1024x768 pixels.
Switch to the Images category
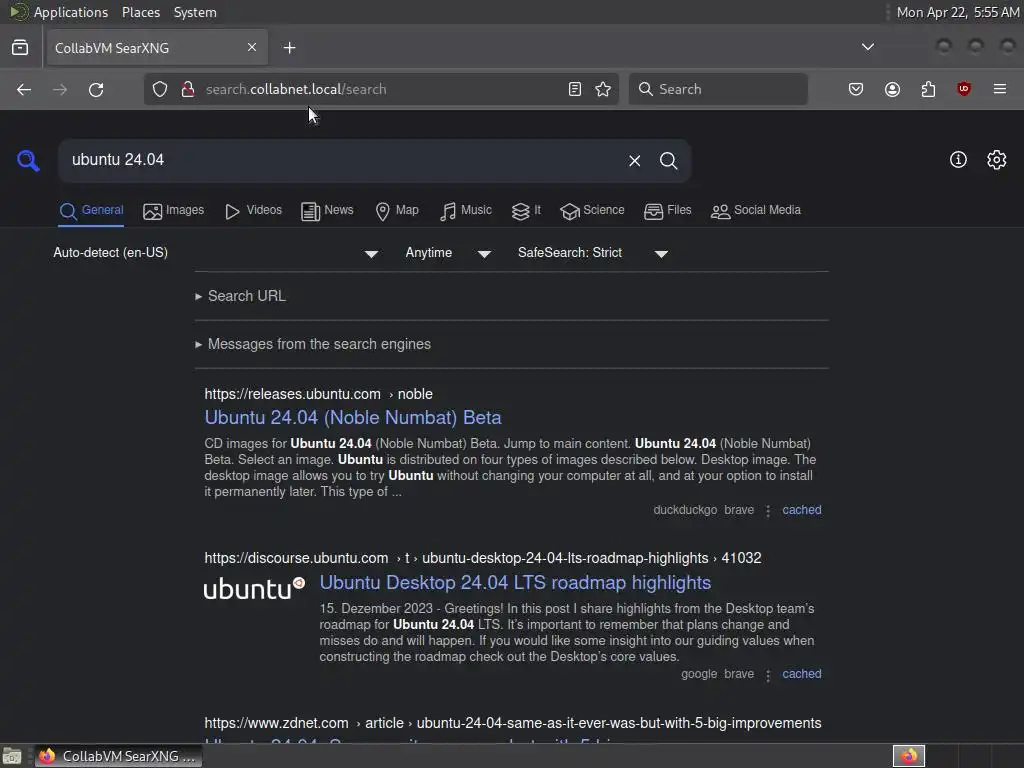point(174,210)
